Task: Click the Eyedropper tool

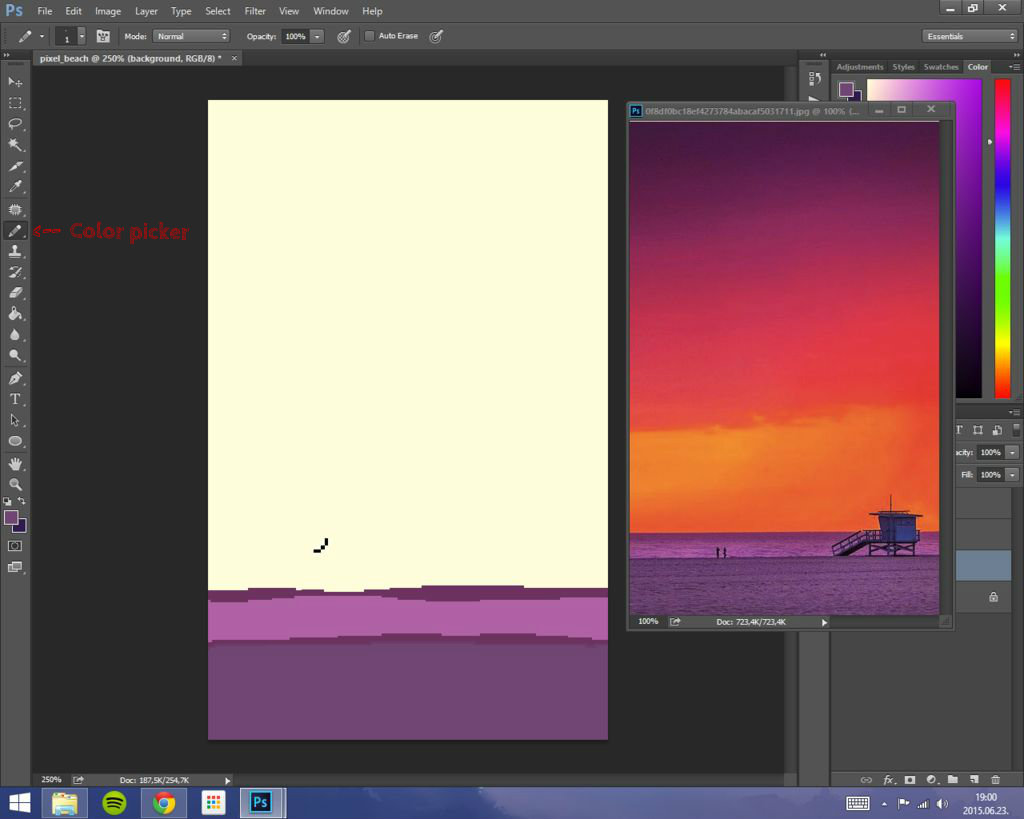Action: (15, 187)
